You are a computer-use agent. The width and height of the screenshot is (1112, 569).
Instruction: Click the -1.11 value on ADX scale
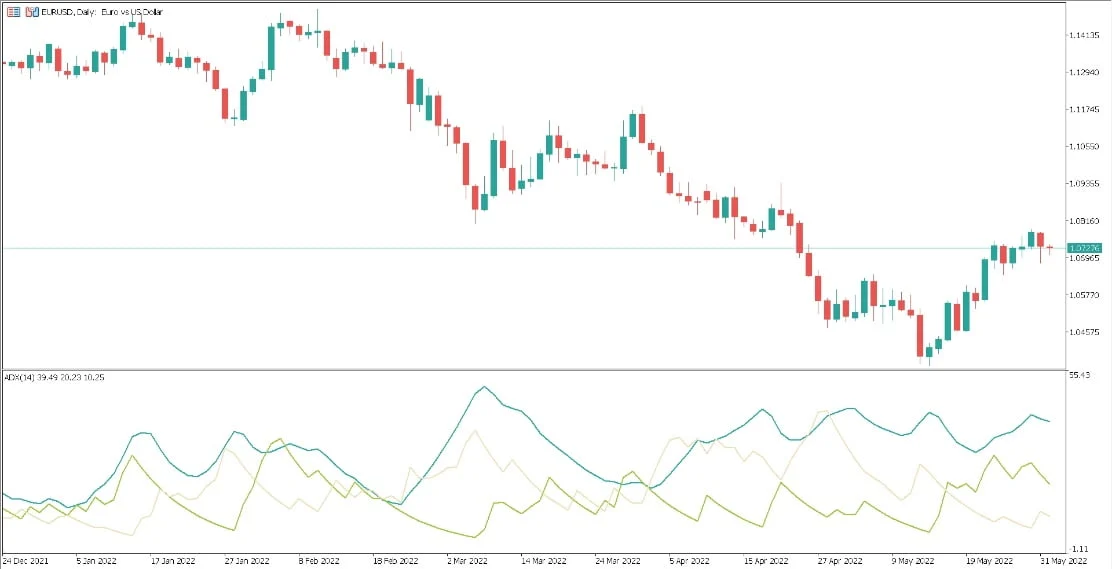(1079, 548)
